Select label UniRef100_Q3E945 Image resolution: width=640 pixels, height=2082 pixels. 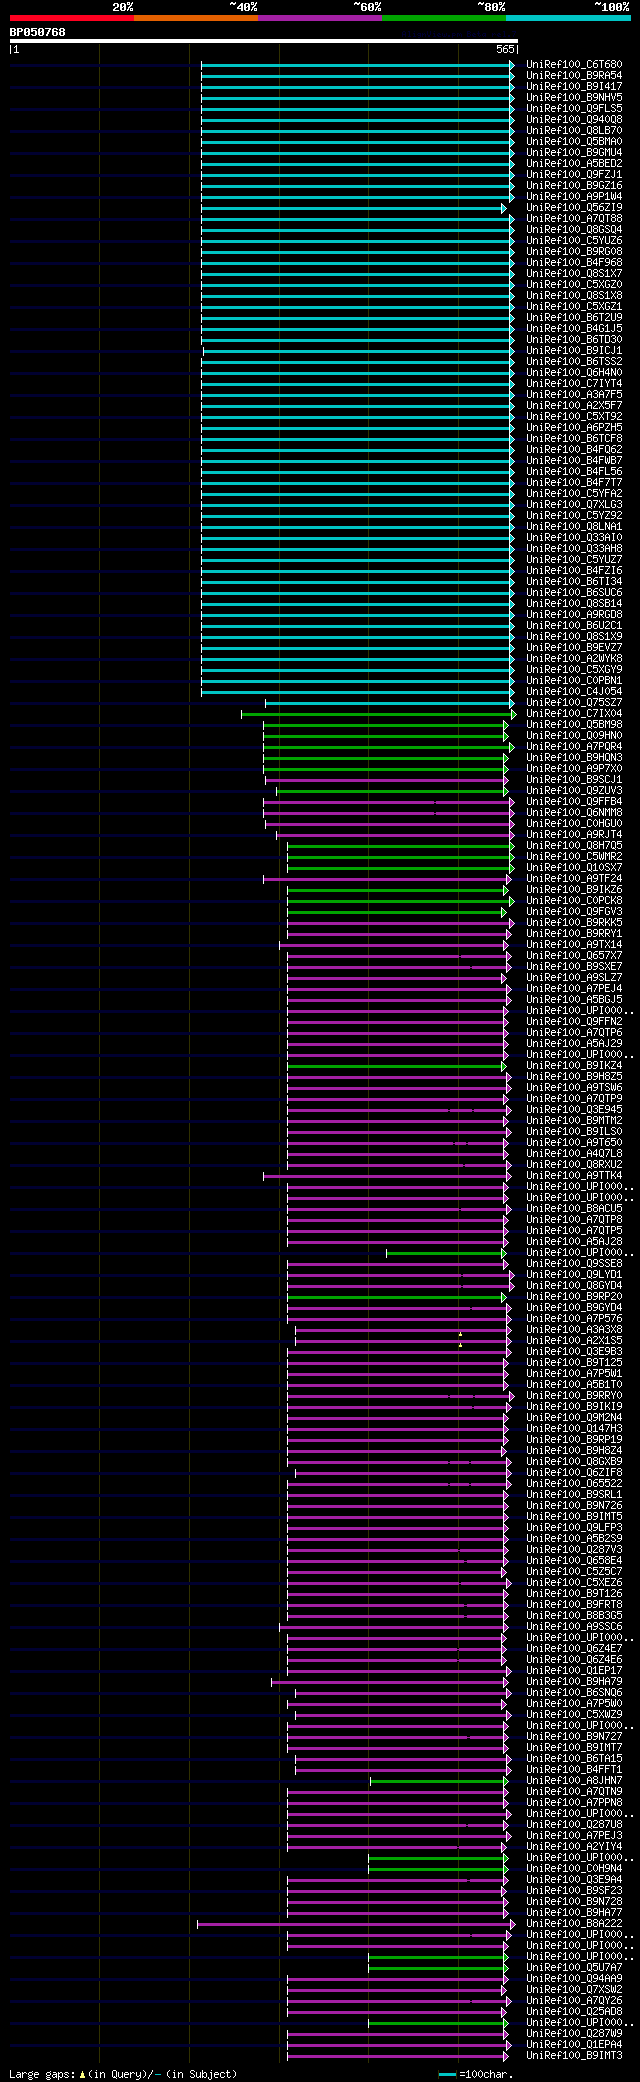[x=574, y=1110]
